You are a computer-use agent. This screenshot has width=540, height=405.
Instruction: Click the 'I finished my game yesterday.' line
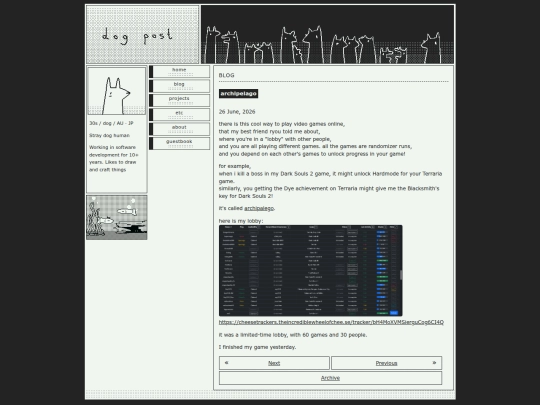(258, 347)
